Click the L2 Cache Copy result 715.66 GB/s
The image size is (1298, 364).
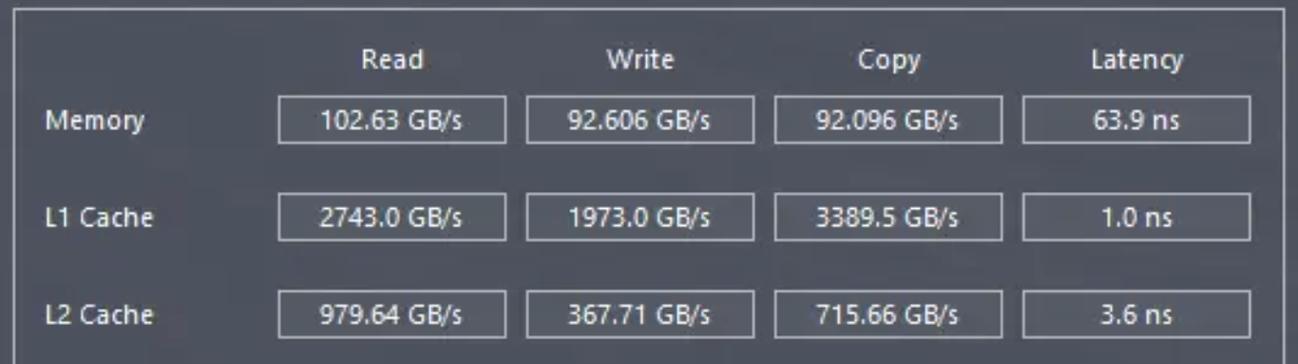point(888,314)
